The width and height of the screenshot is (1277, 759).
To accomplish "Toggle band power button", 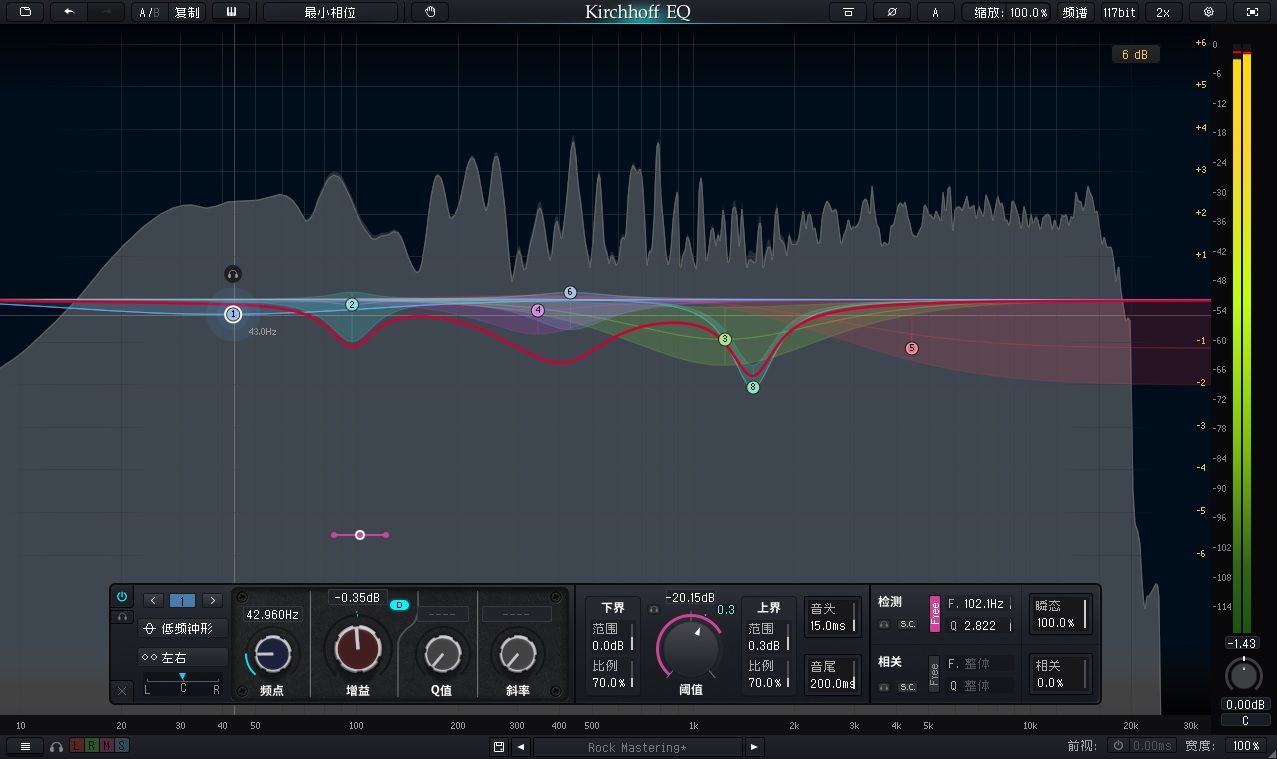I will pyautogui.click(x=122, y=596).
